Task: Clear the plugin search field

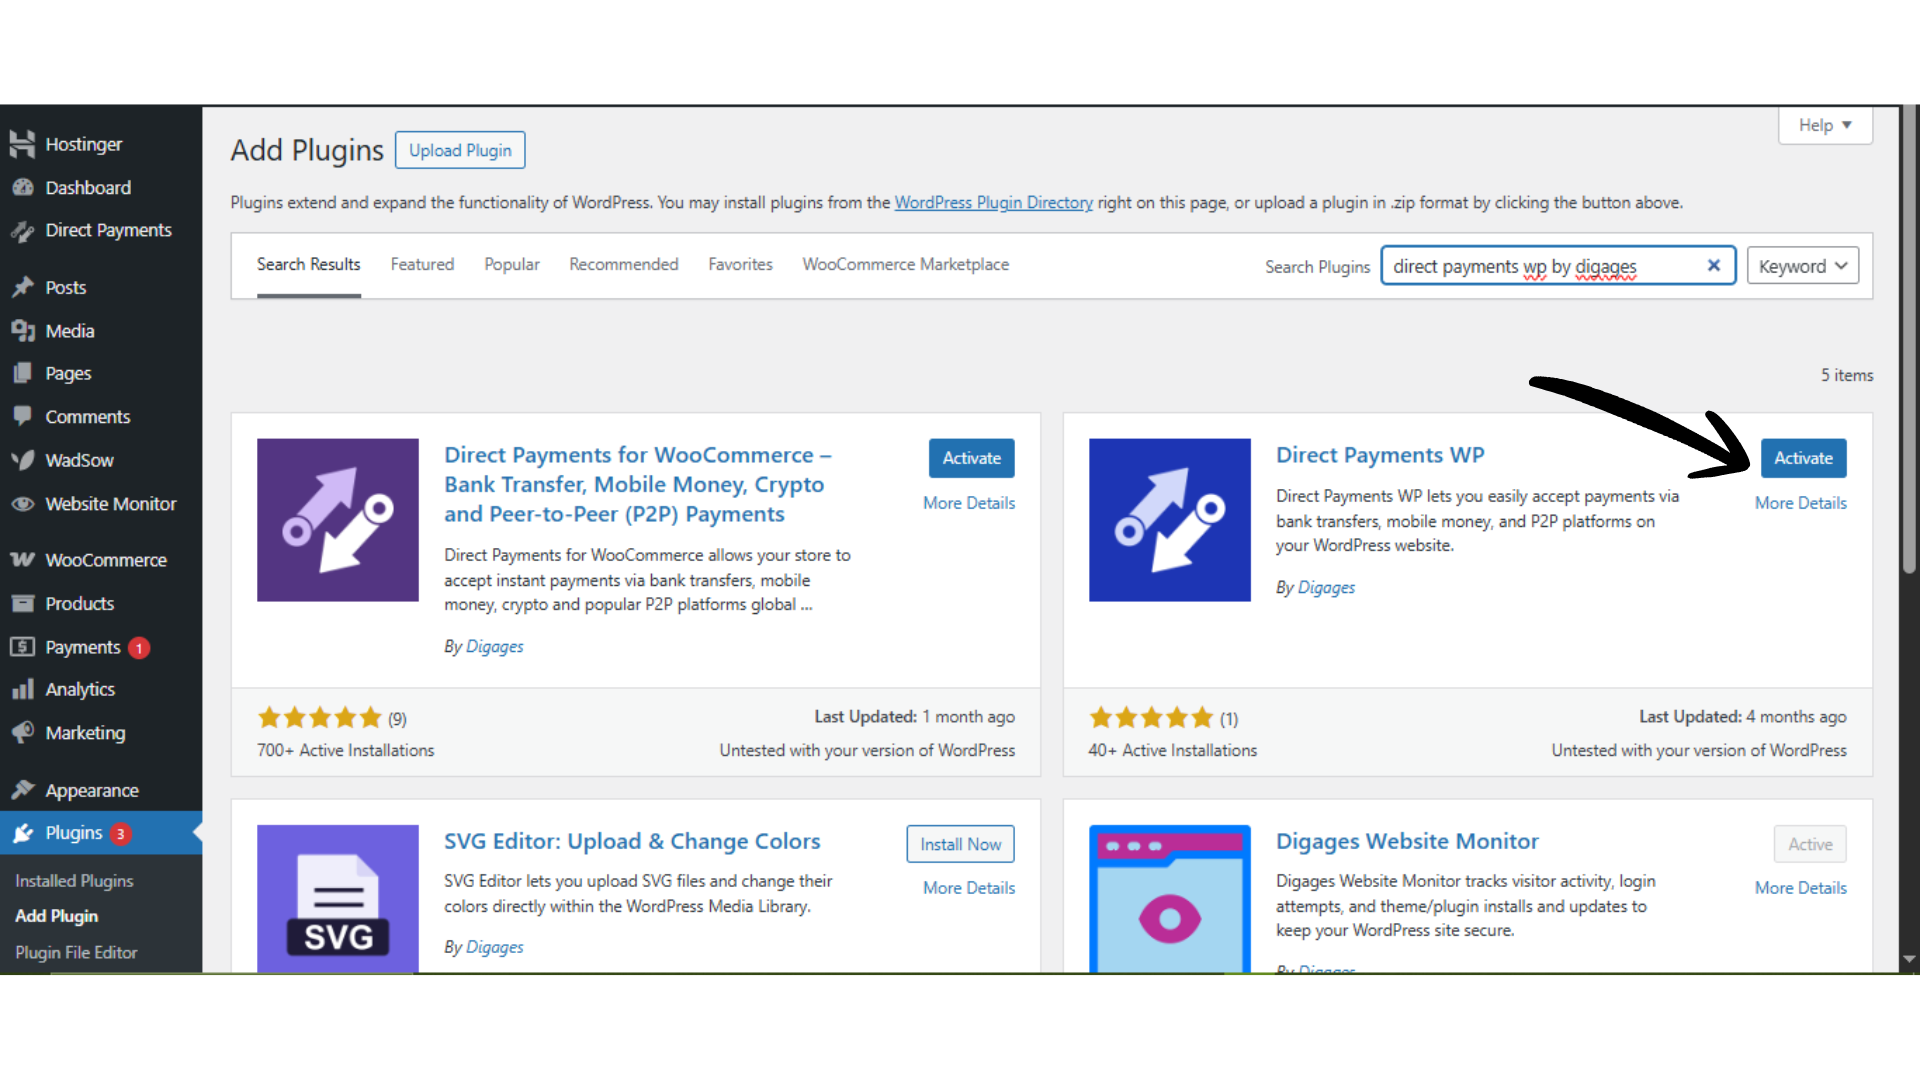Action: (1713, 265)
